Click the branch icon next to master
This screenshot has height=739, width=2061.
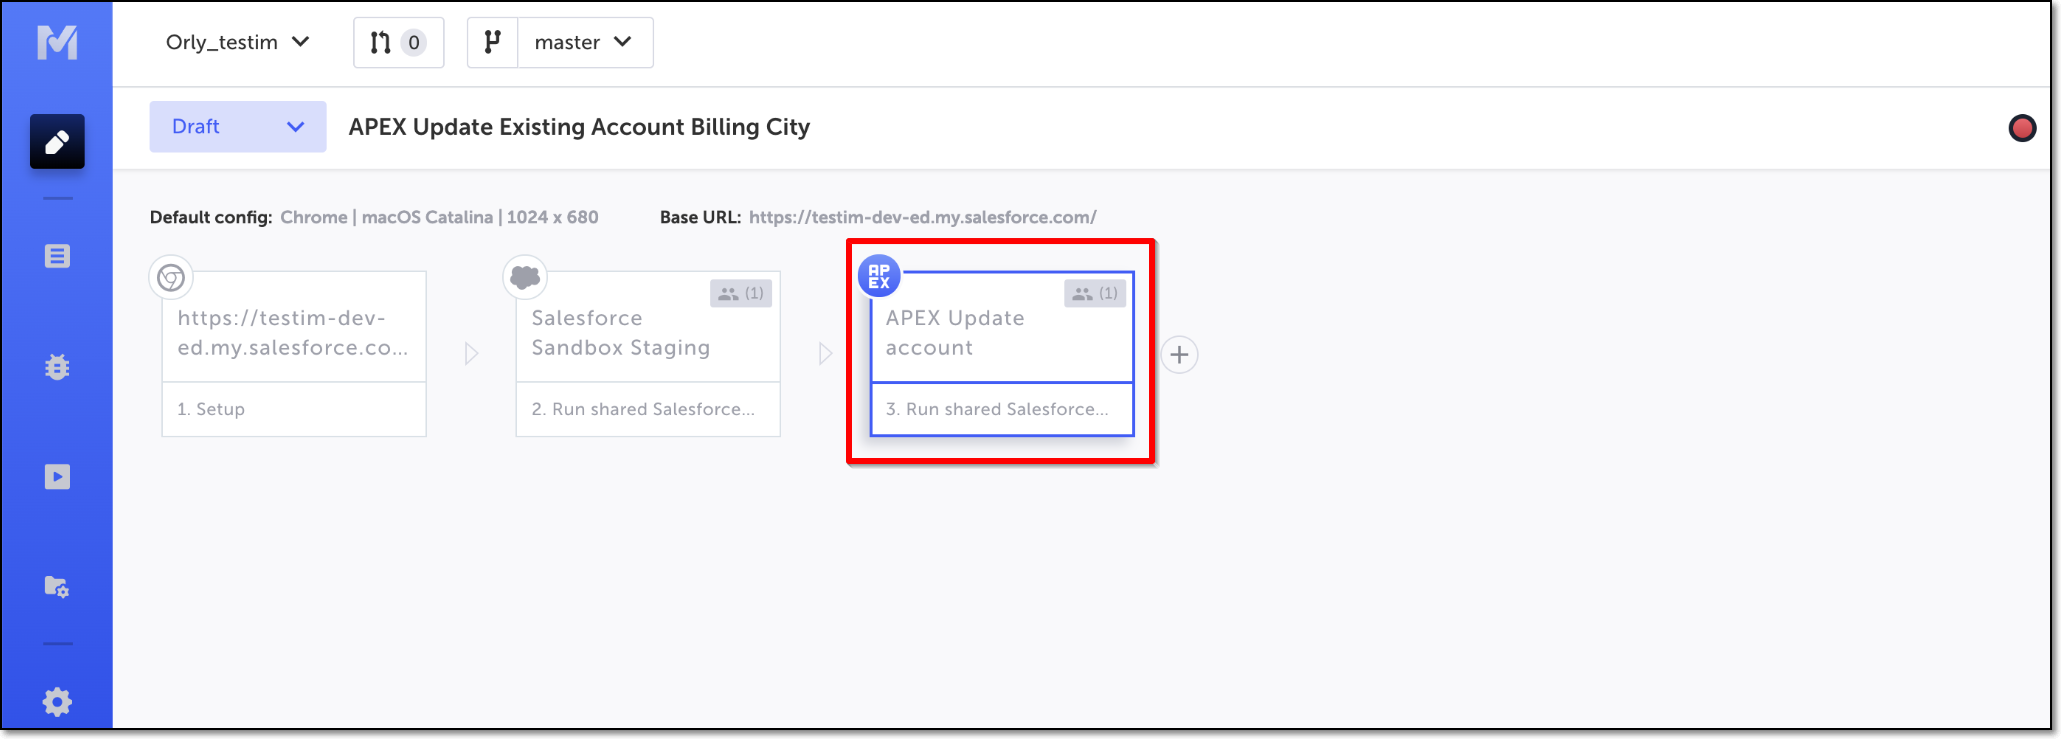click(x=493, y=42)
